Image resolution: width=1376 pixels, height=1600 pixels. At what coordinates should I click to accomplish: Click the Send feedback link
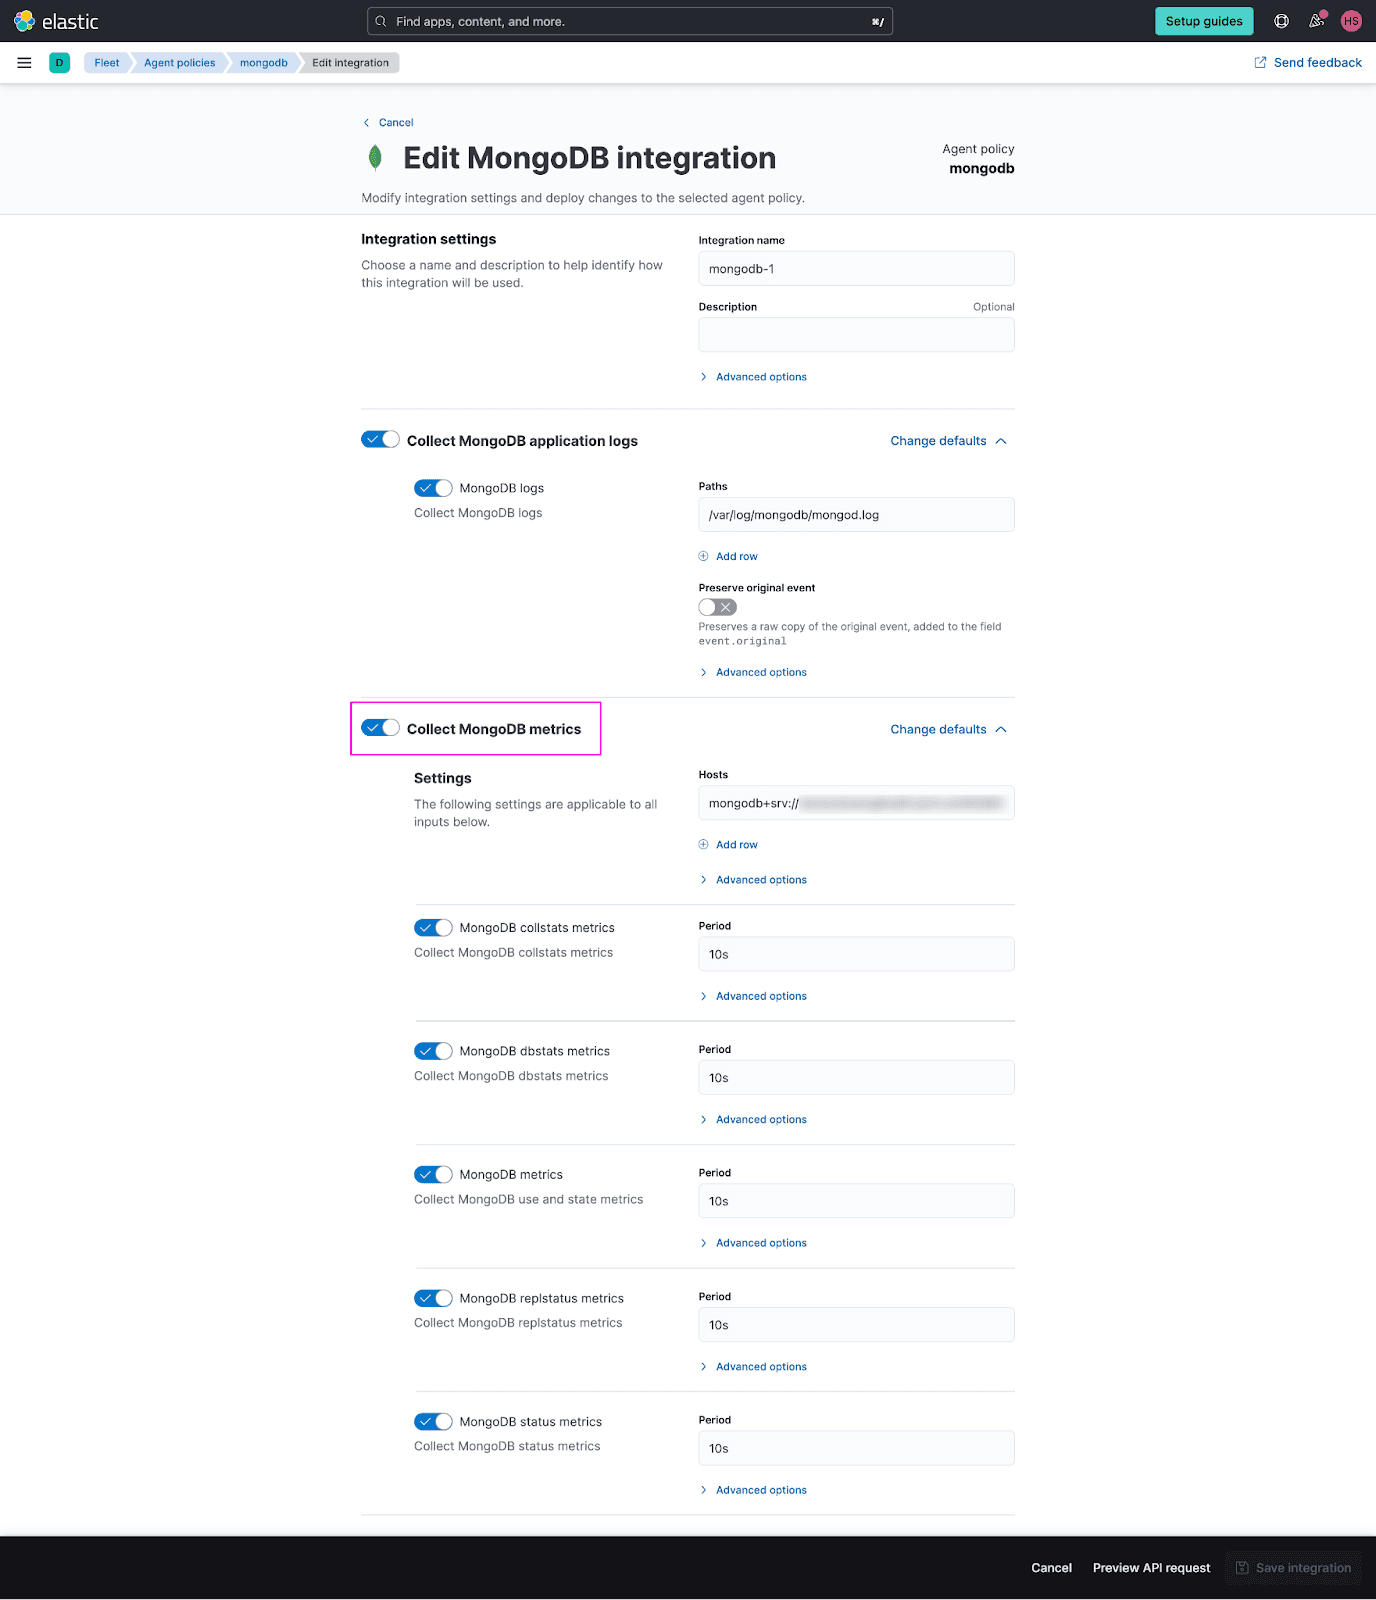(1308, 63)
